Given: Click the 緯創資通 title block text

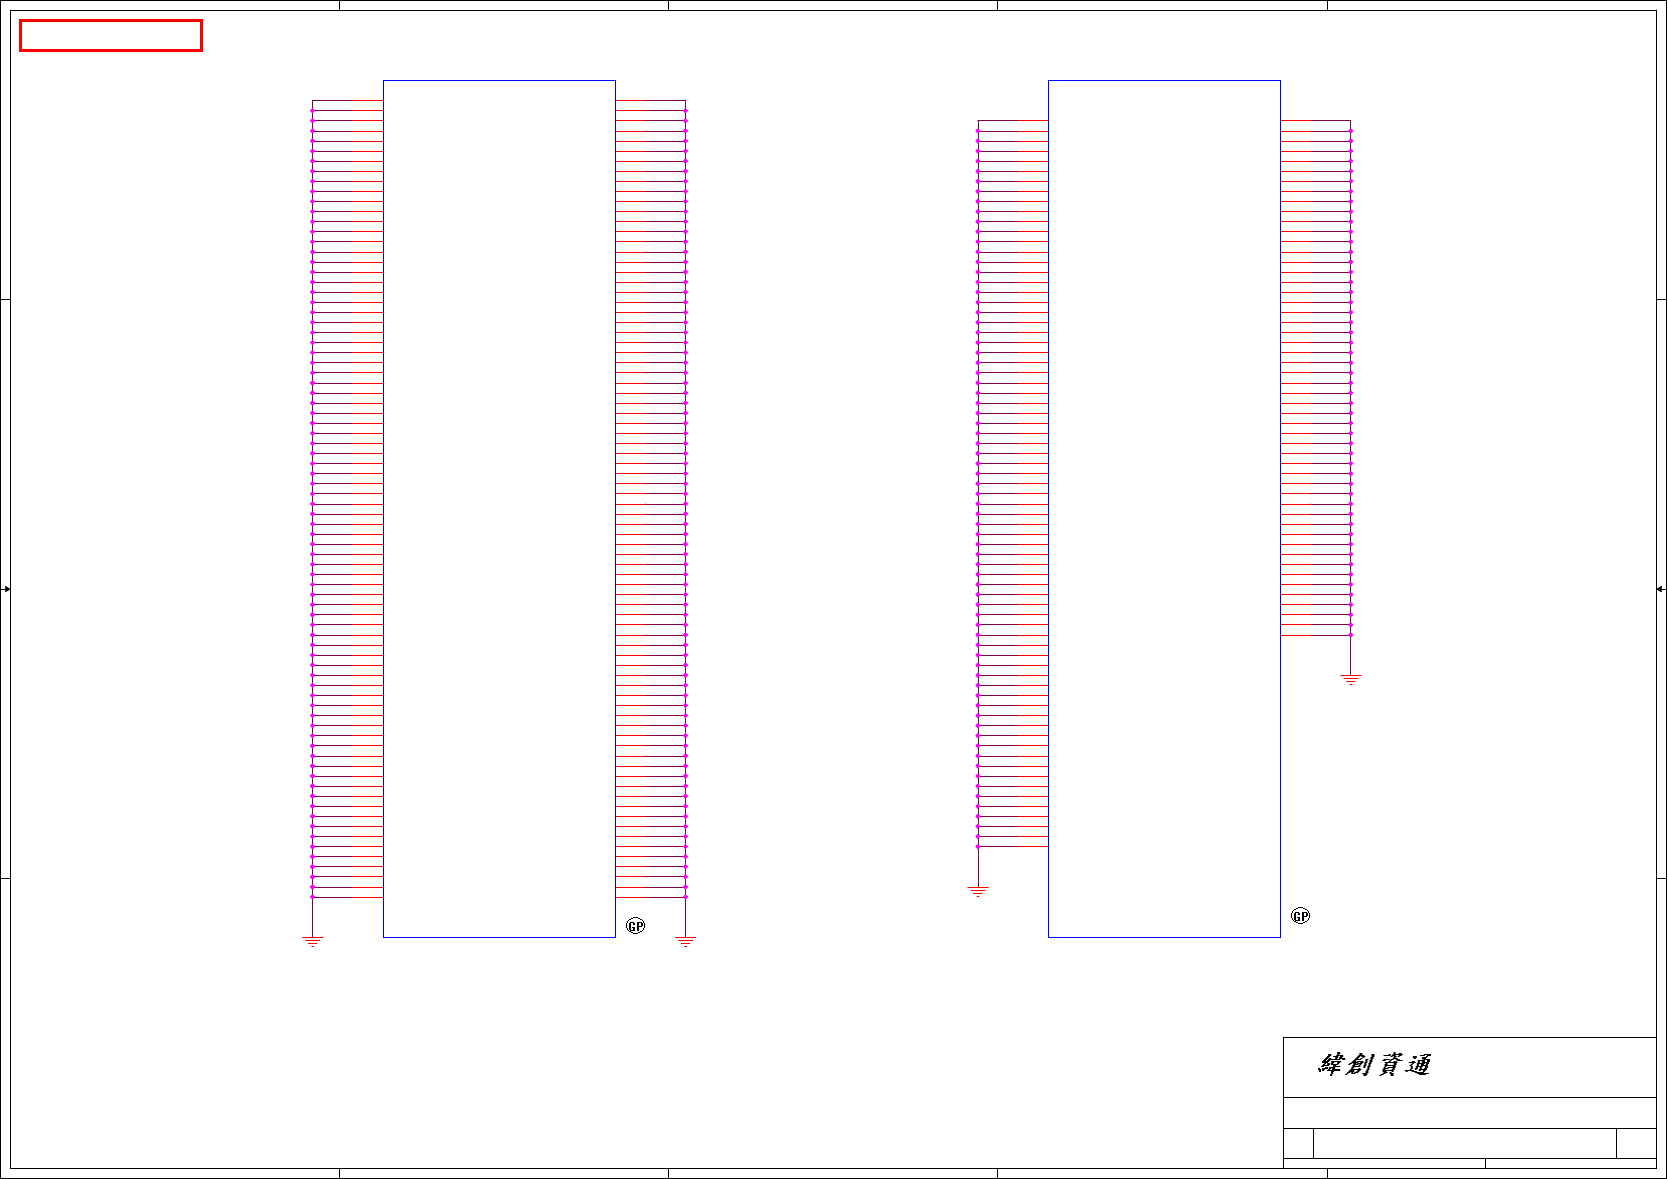Looking at the screenshot, I should [1374, 1065].
